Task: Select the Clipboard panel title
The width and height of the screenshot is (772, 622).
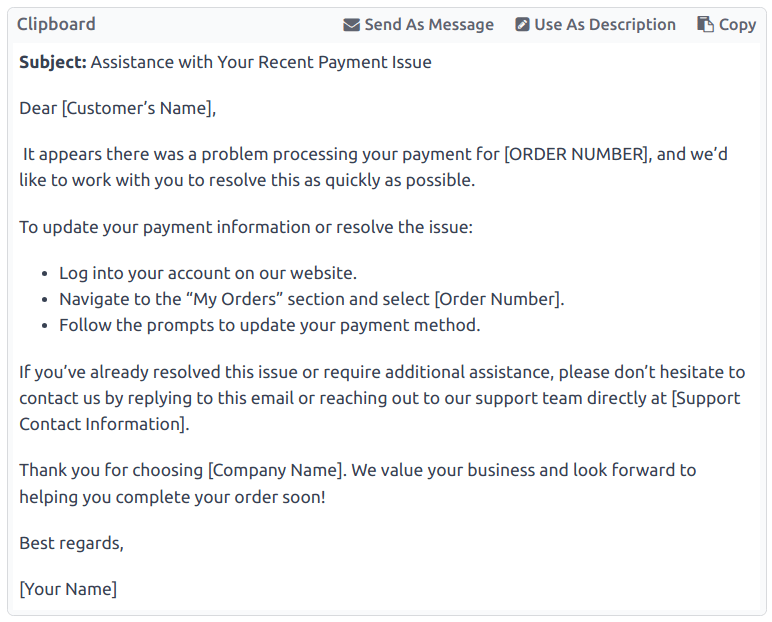Action: point(56,24)
